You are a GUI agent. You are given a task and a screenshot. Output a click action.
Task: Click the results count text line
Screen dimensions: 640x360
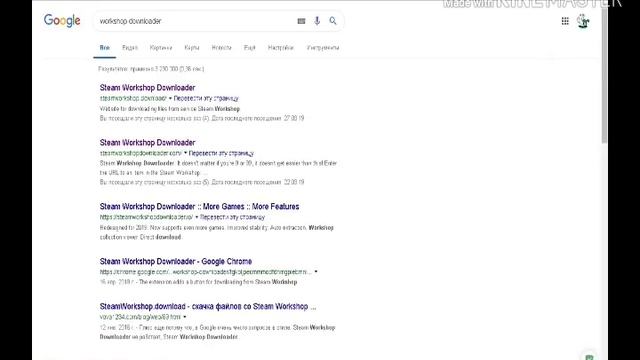[151, 69]
